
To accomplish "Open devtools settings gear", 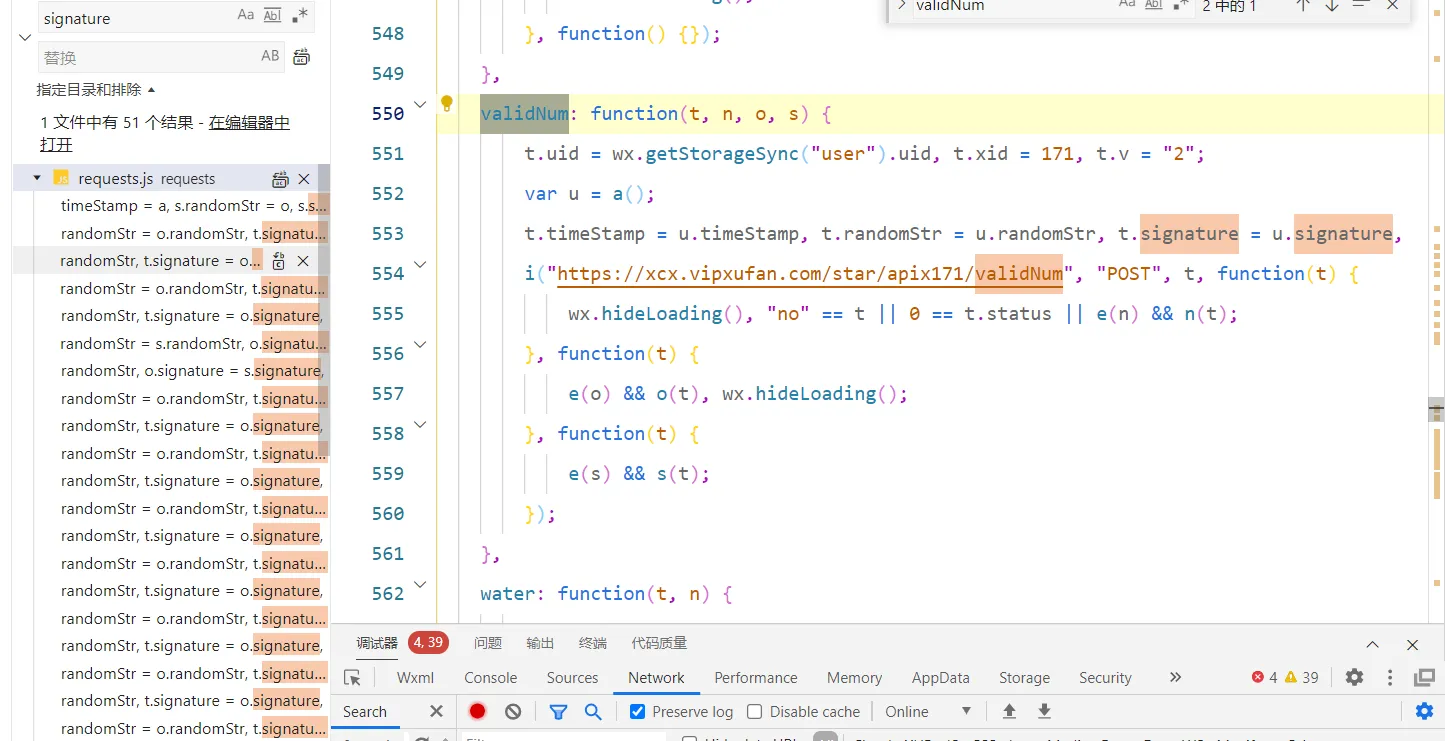I will [x=1354, y=677].
